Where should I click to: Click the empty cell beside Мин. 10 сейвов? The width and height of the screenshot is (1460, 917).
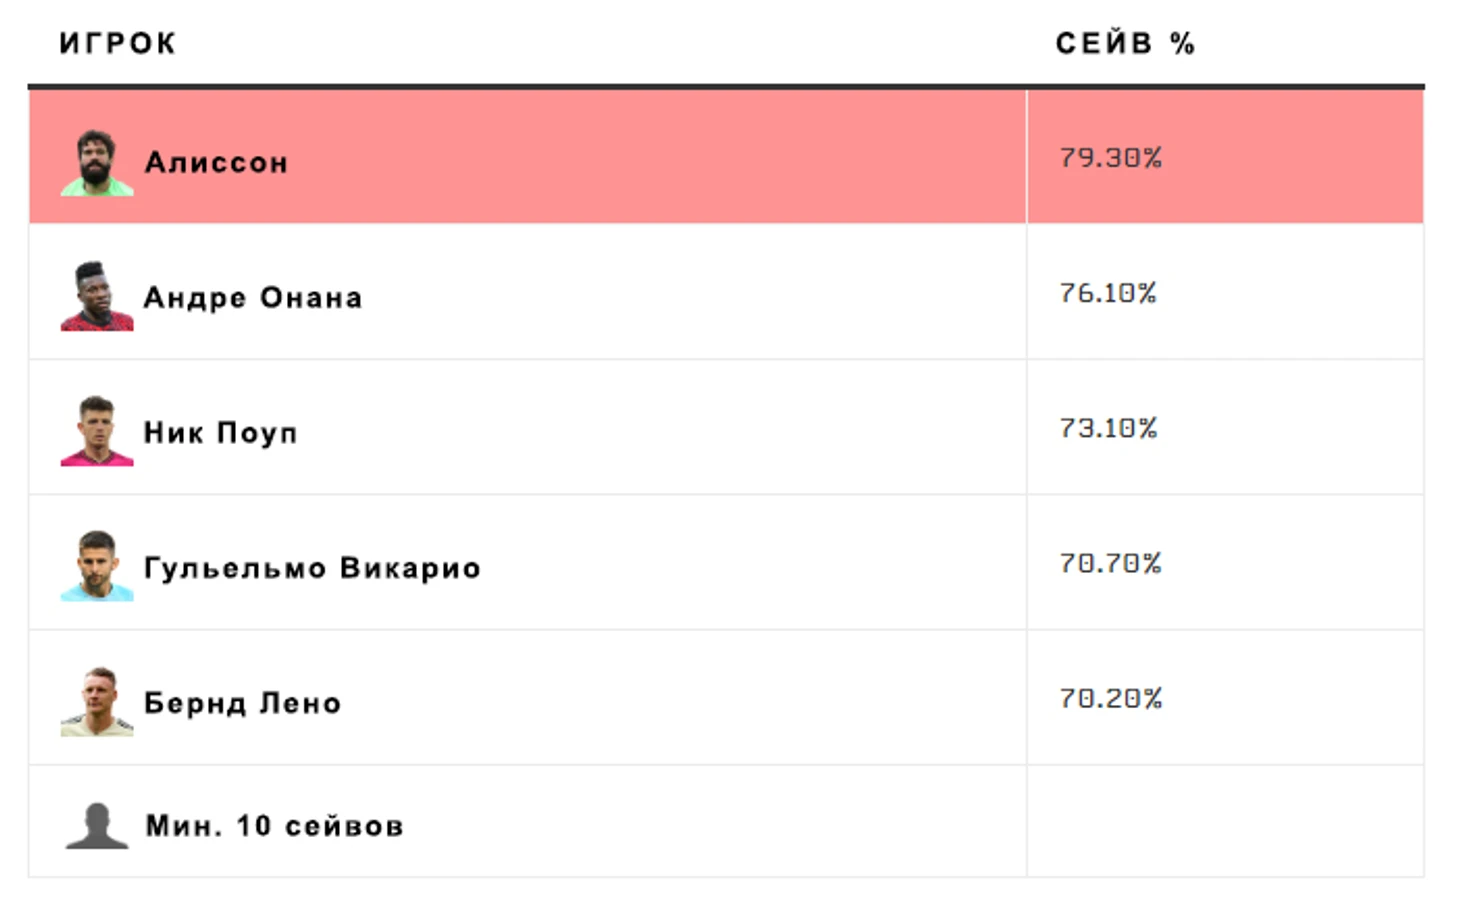[x=1225, y=822]
